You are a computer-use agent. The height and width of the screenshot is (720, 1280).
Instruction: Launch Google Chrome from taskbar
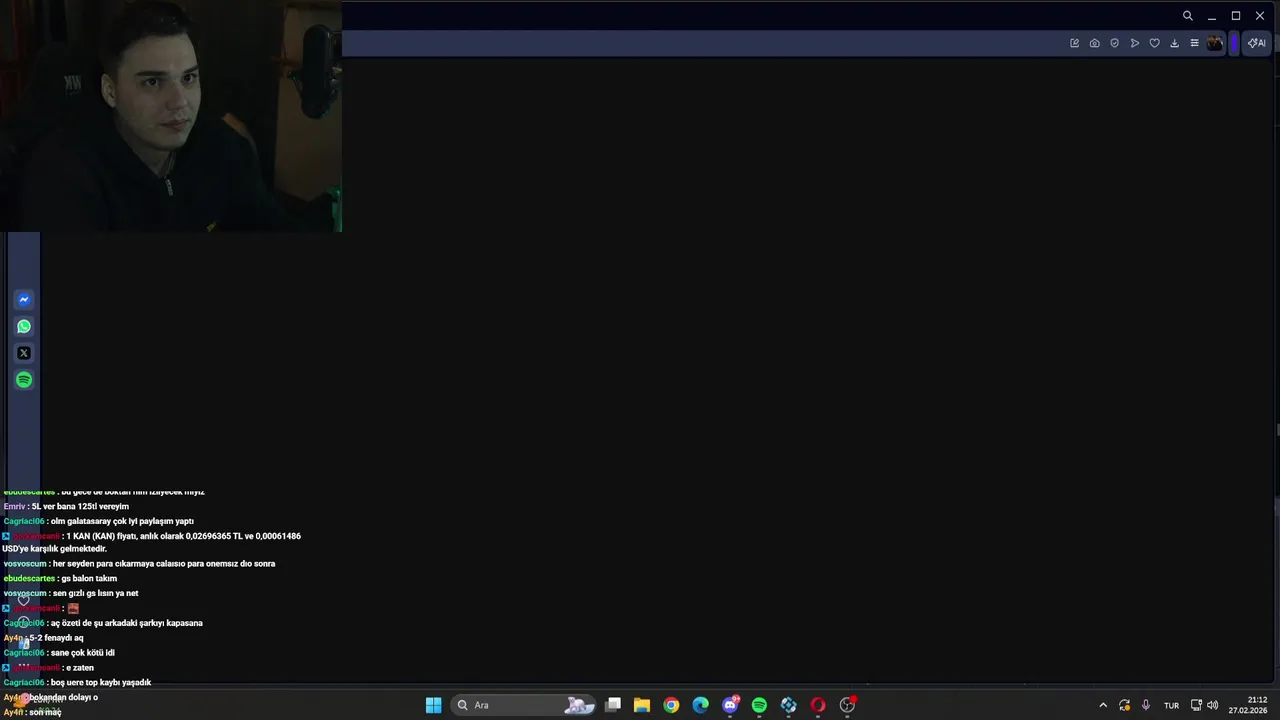pyautogui.click(x=671, y=705)
